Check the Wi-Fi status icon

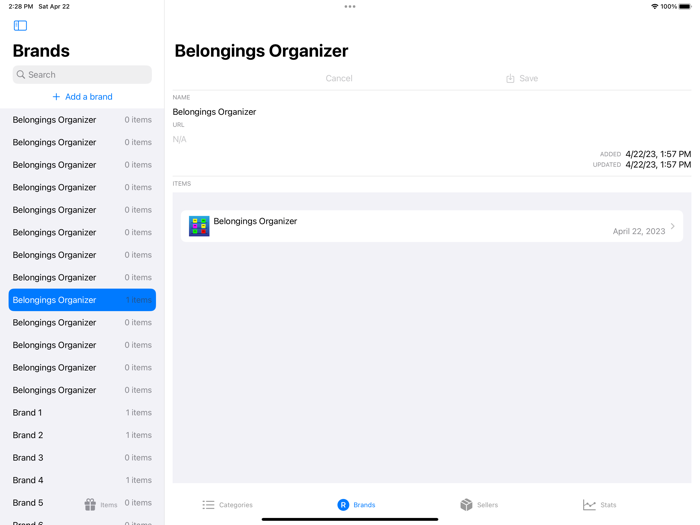[654, 6]
